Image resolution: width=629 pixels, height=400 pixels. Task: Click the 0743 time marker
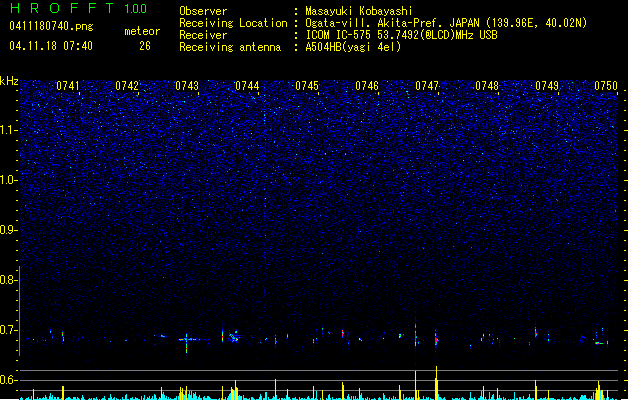coord(187,86)
